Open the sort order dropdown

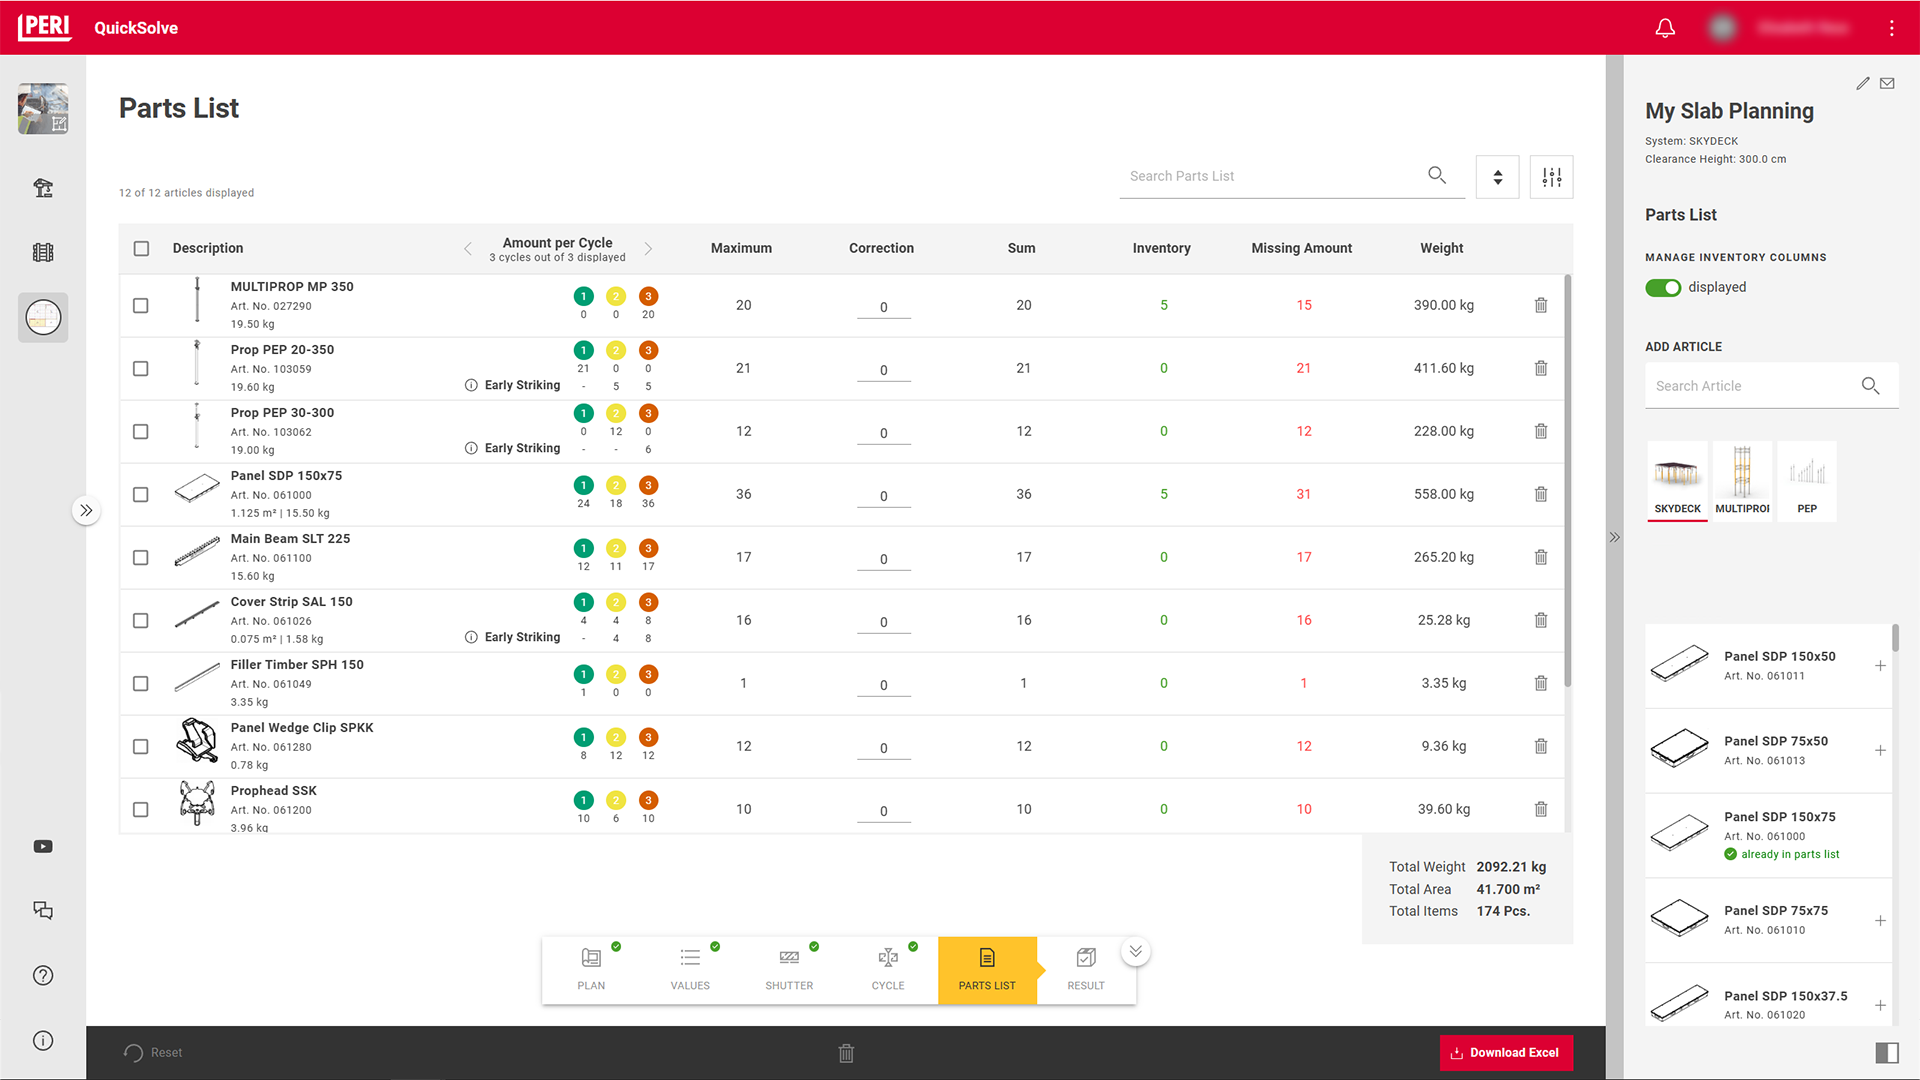click(x=1497, y=177)
